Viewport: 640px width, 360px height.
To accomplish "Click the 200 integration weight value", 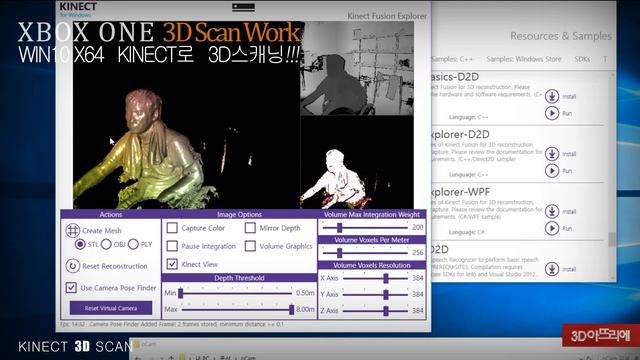I will coord(418,227).
